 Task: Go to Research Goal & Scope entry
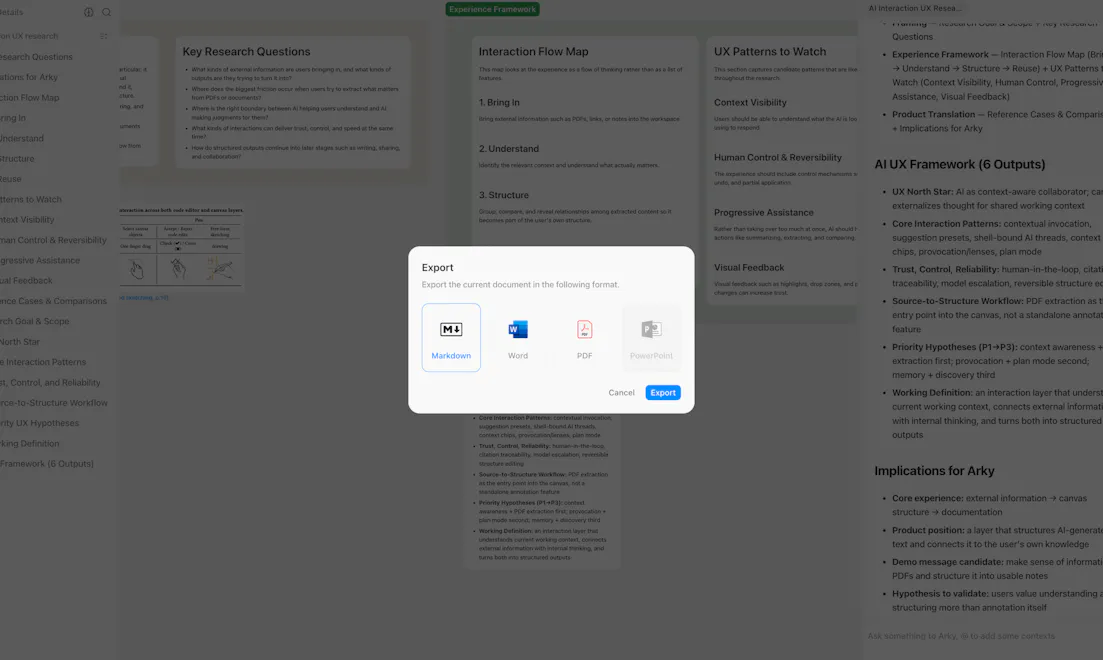point(34,321)
